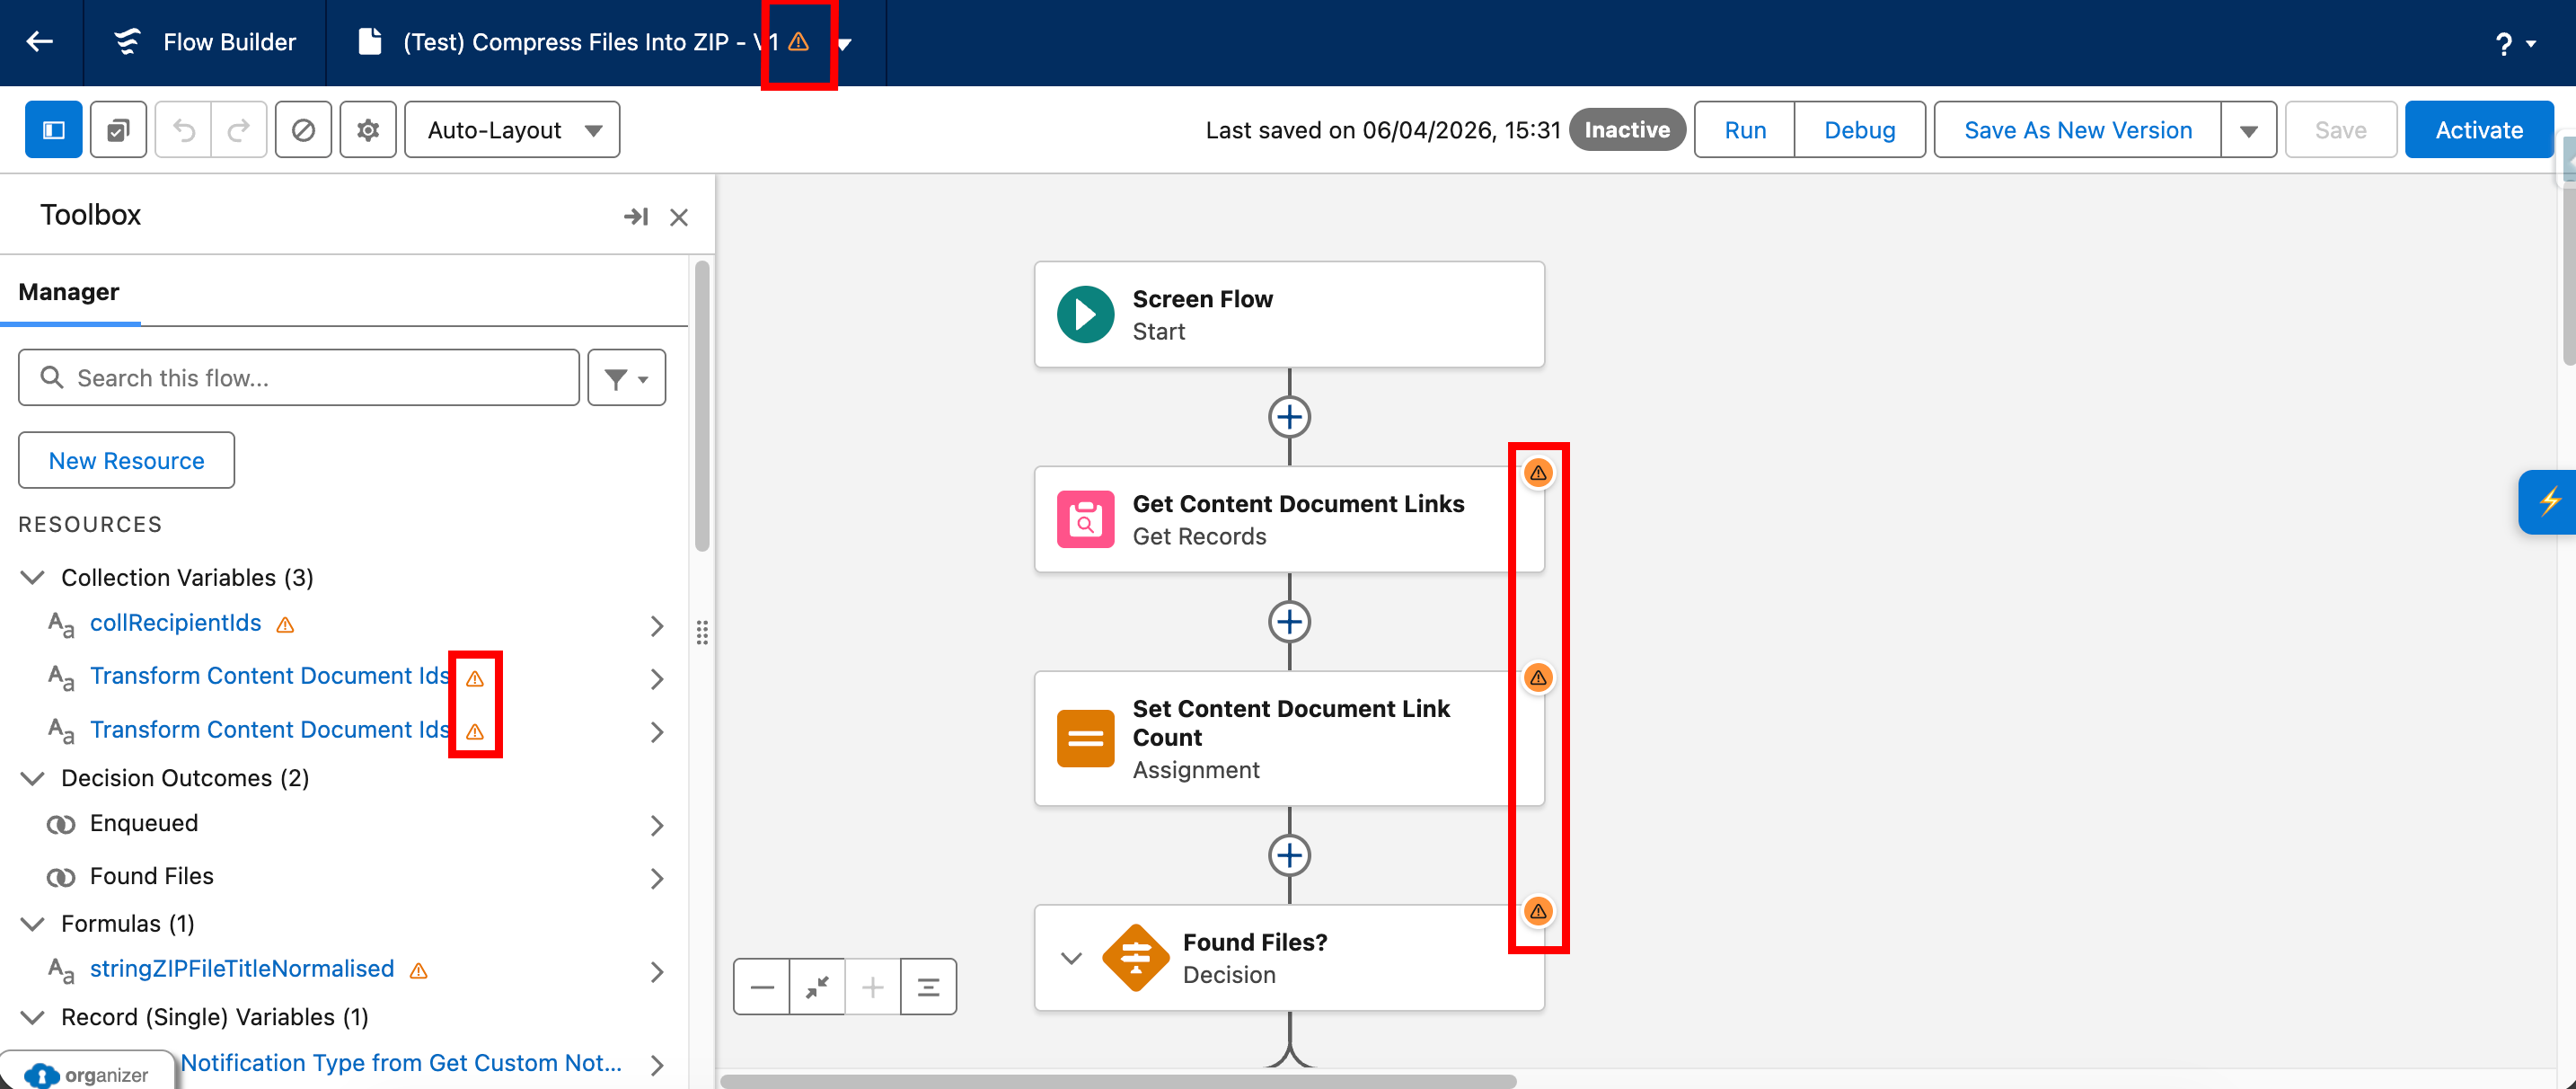Open the filter dropdown next to search
The image size is (2576, 1089).
(626, 378)
